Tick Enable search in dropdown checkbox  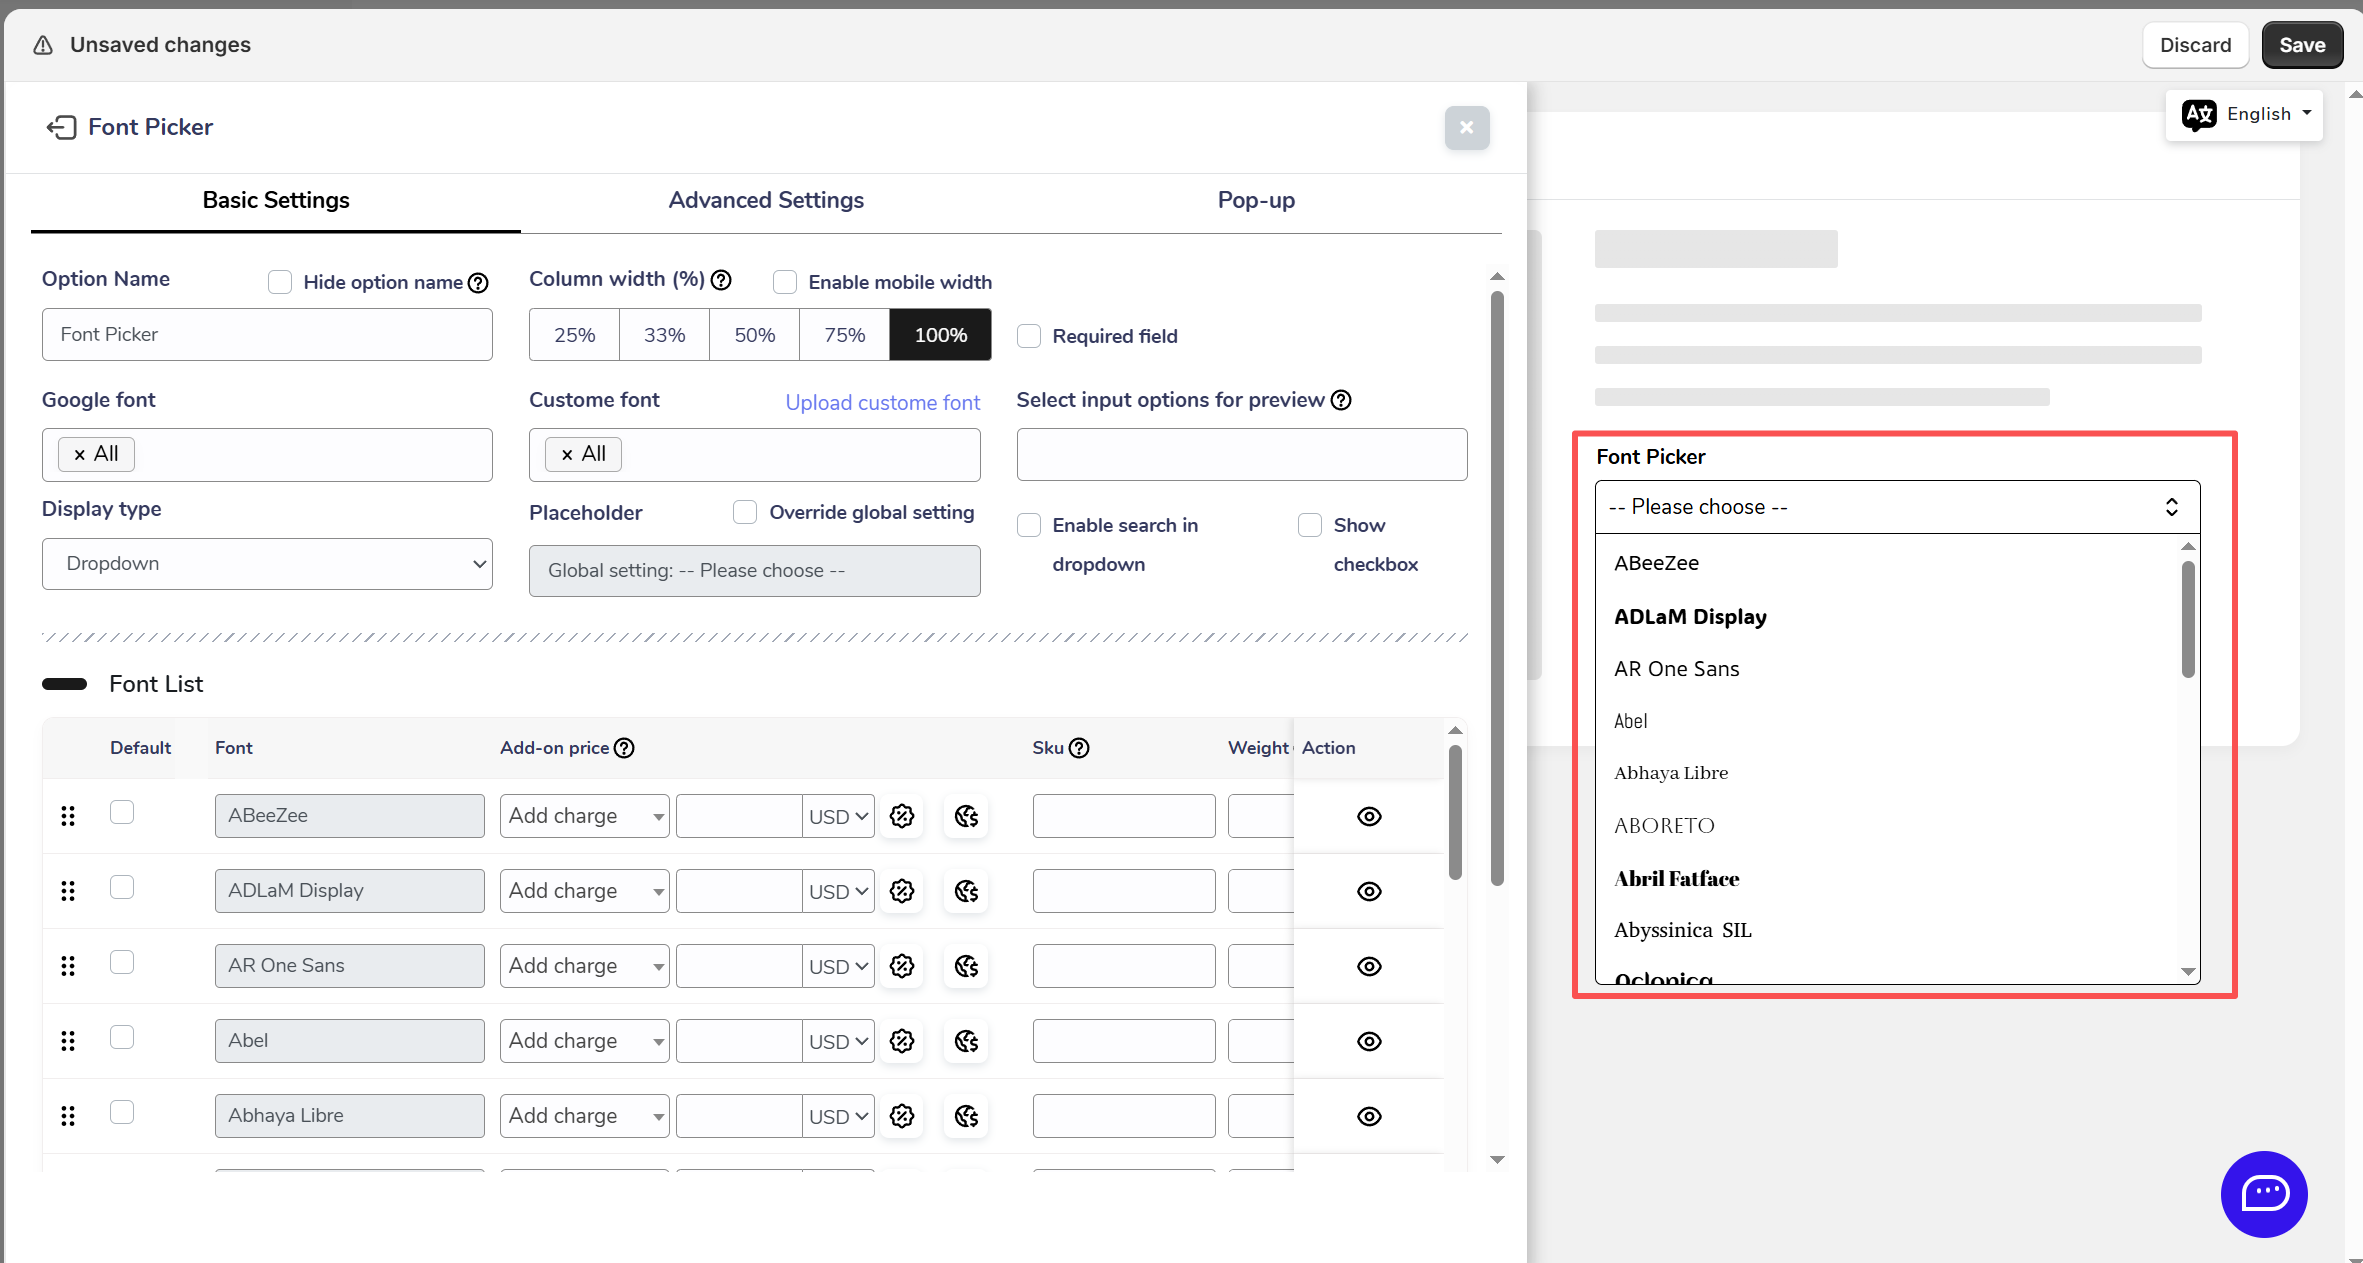pos(1029,525)
